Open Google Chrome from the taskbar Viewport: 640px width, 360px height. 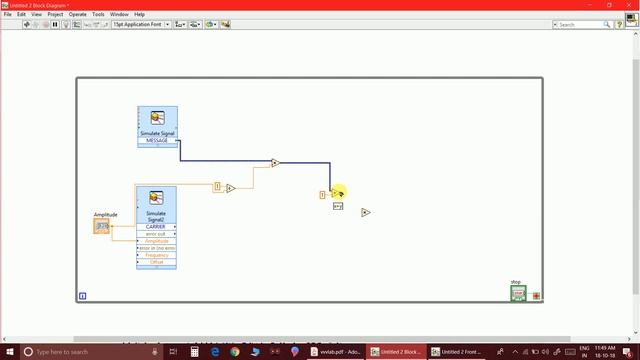(x=235, y=352)
